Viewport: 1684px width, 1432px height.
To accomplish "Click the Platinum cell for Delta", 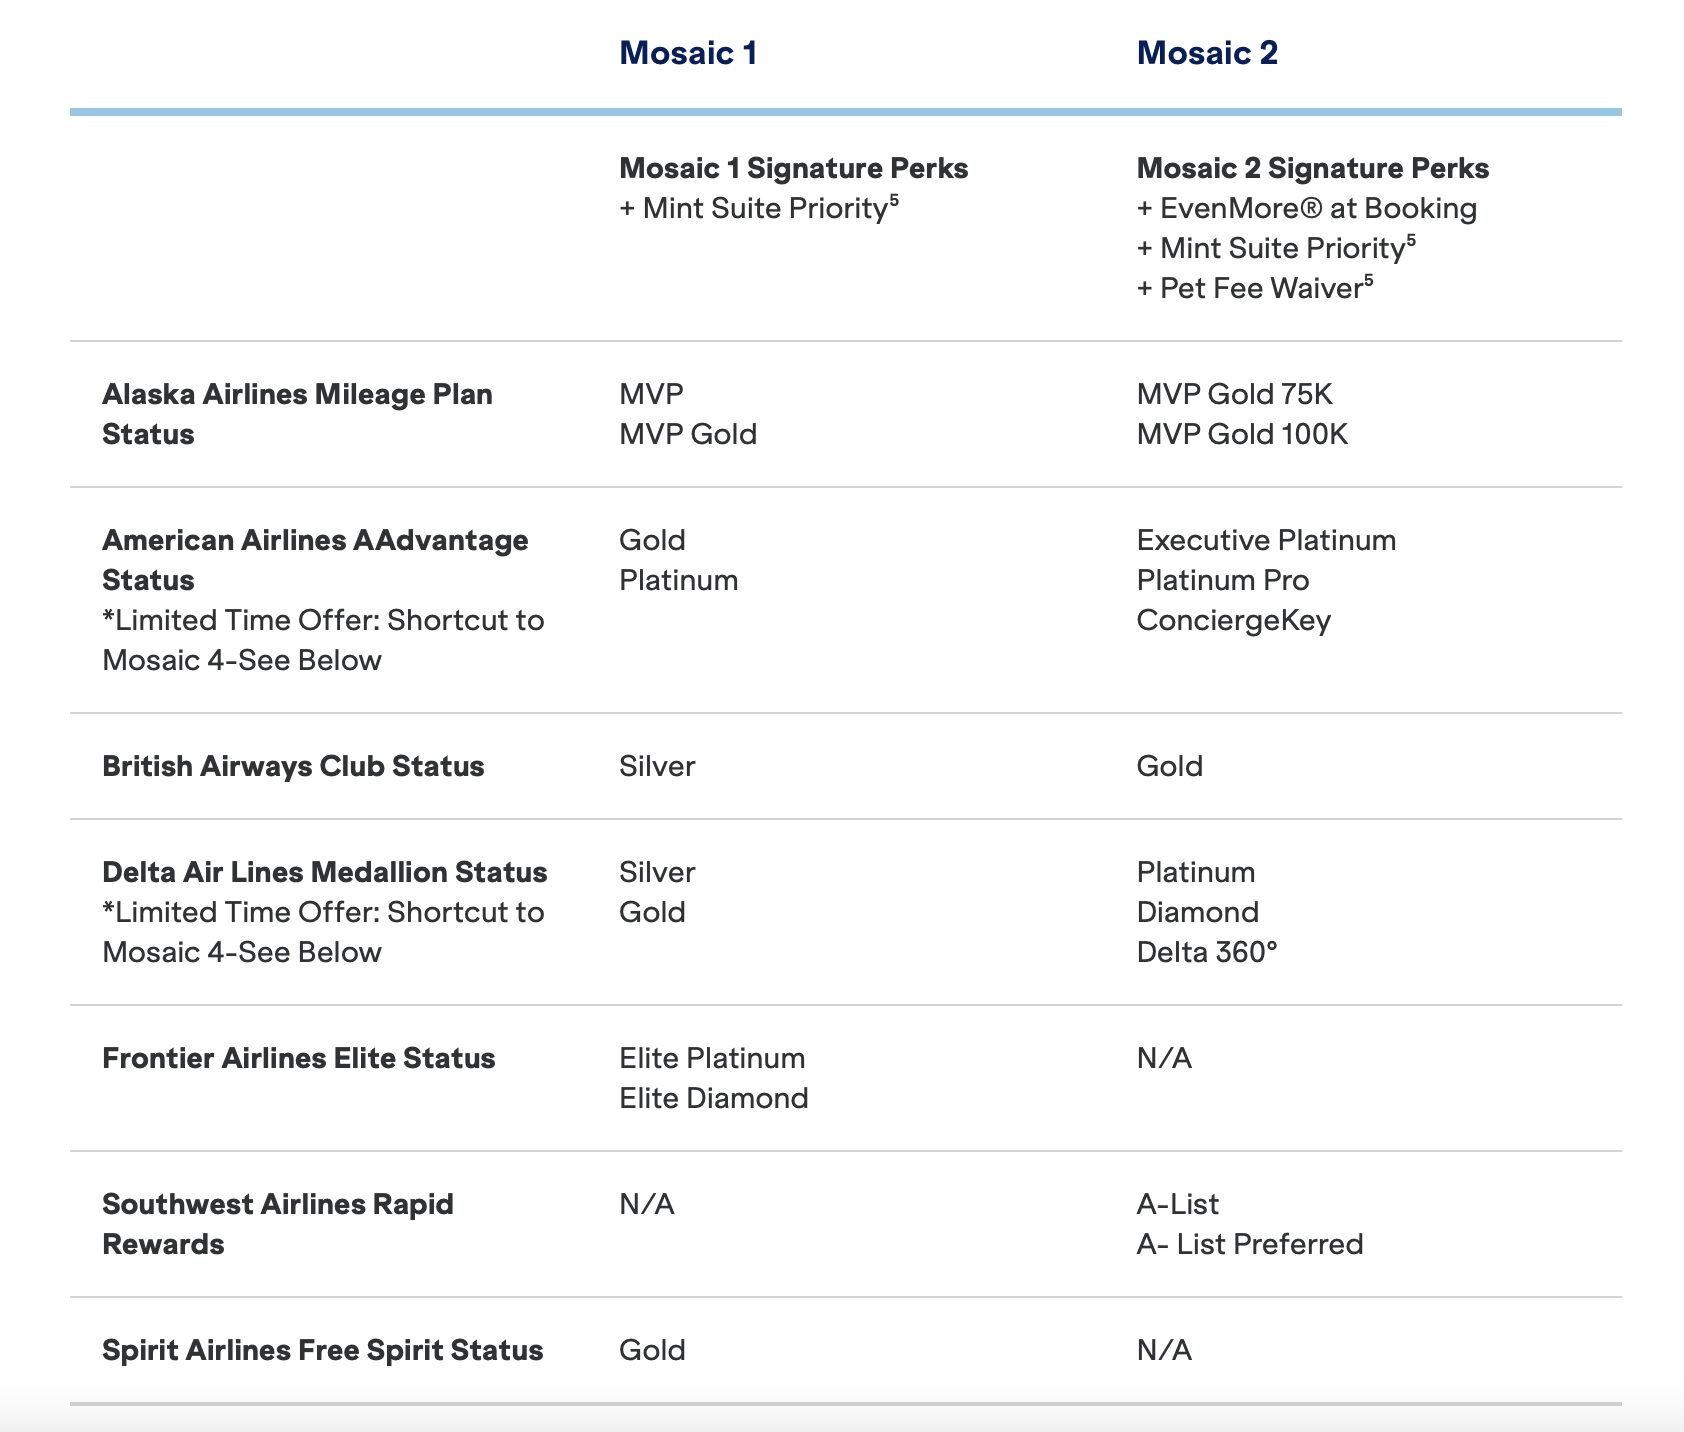I will pos(1196,872).
